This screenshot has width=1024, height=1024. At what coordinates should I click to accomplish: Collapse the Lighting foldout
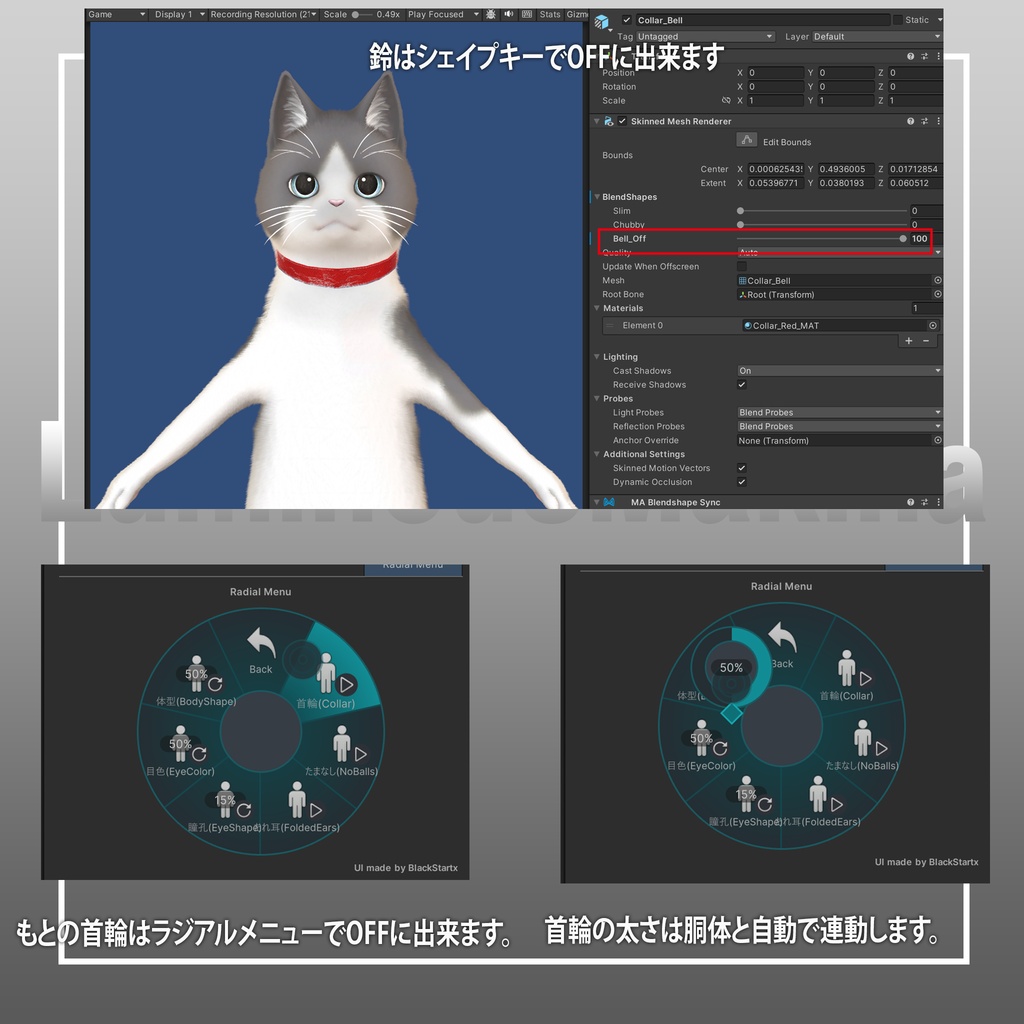(x=597, y=357)
